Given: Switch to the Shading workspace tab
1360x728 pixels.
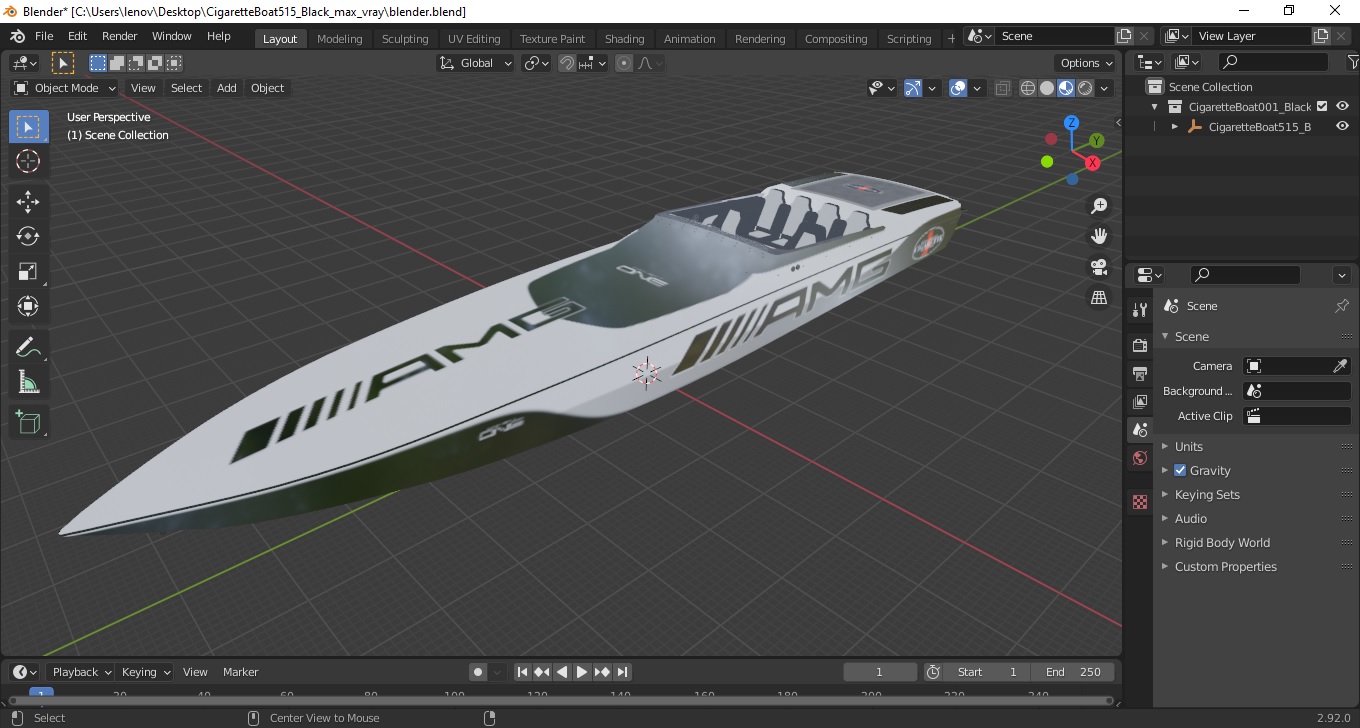Looking at the screenshot, I should (624, 39).
